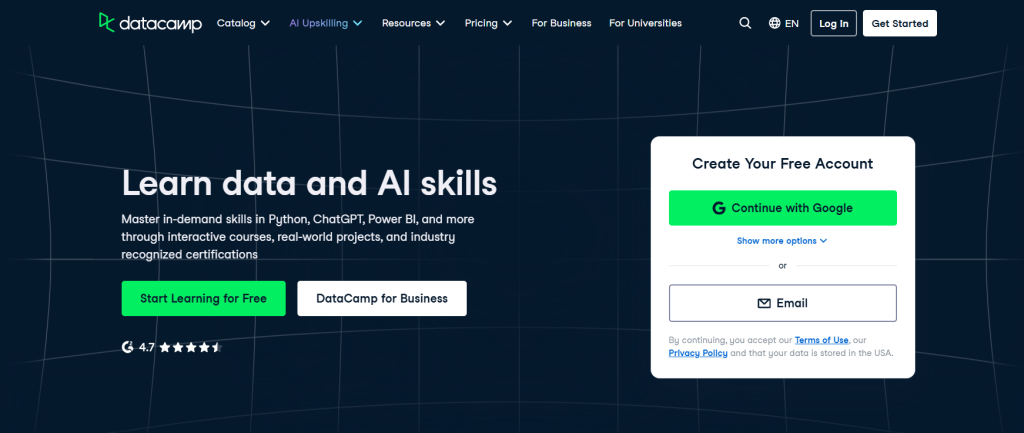Image resolution: width=1024 pixels, height=433 pixels.
Task: Open the search magnifier icon
Action: pos(745,23)
